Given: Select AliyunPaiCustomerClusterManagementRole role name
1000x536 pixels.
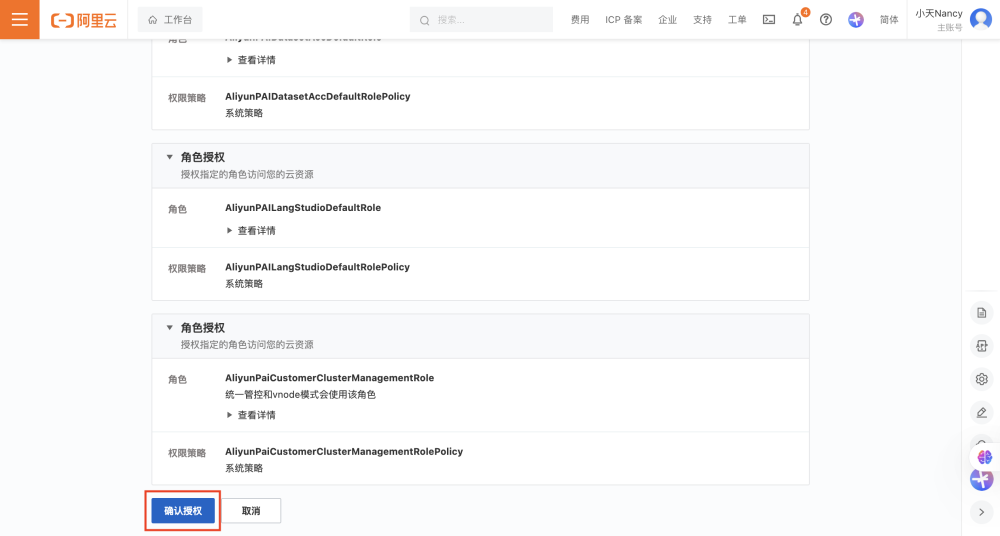Looking at the screenshot, I should click(330, 378).
